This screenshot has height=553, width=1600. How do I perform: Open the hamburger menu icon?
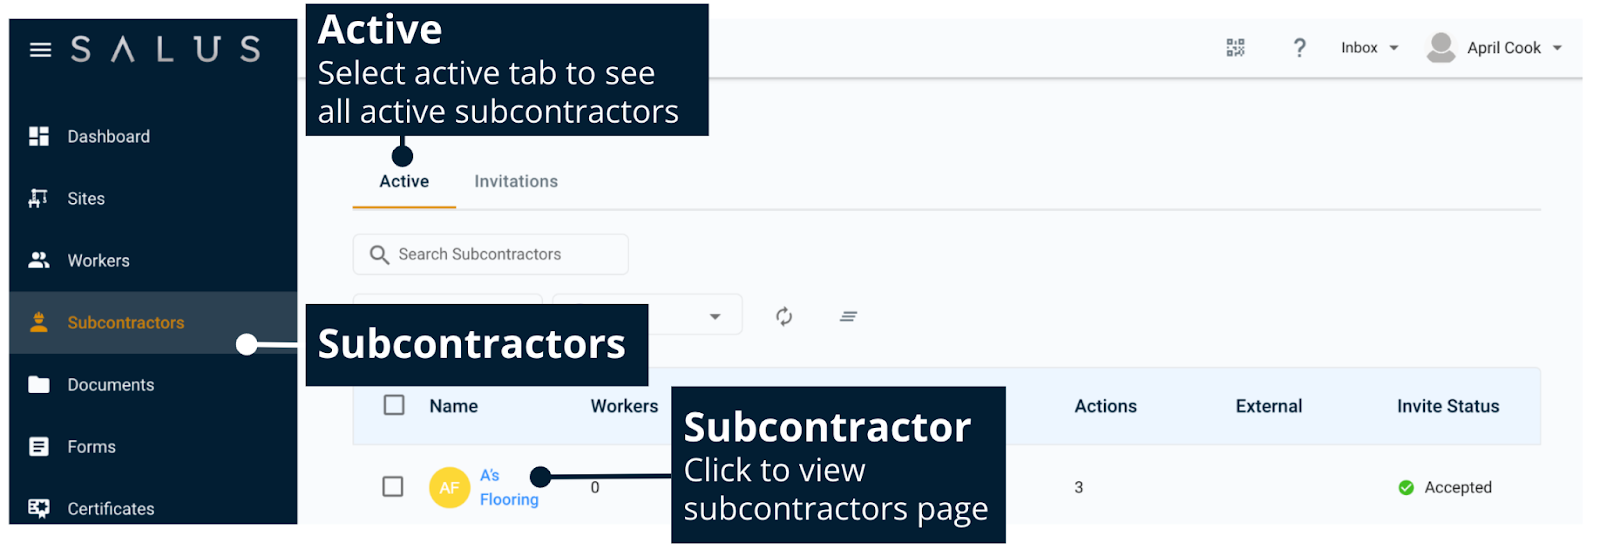[40, 49]
